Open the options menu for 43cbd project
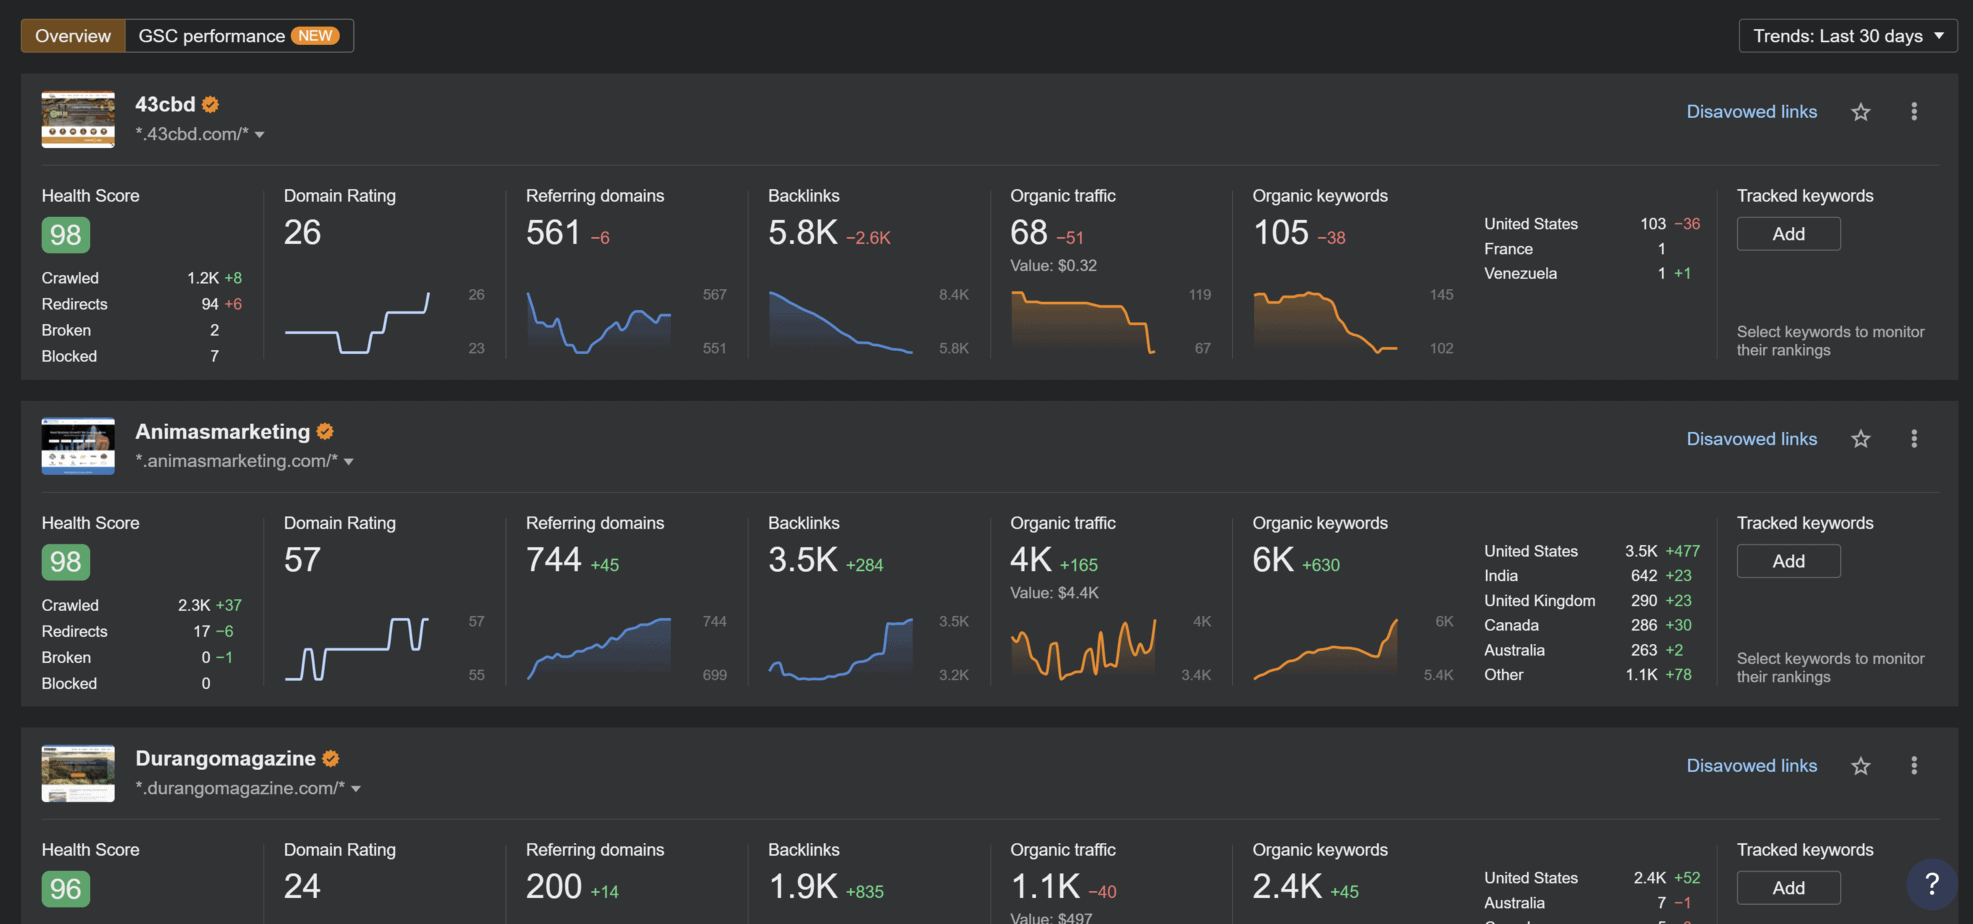1973x924 pixels. point(1913,111)
